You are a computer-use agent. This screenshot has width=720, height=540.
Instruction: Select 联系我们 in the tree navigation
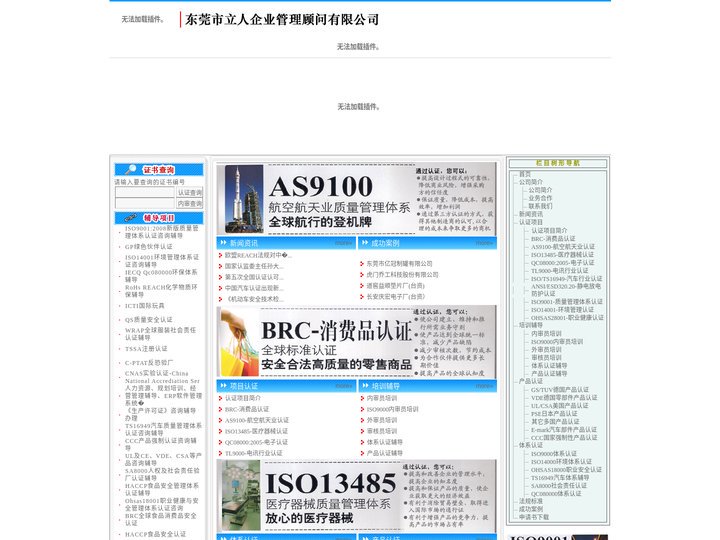pos(540,206)
